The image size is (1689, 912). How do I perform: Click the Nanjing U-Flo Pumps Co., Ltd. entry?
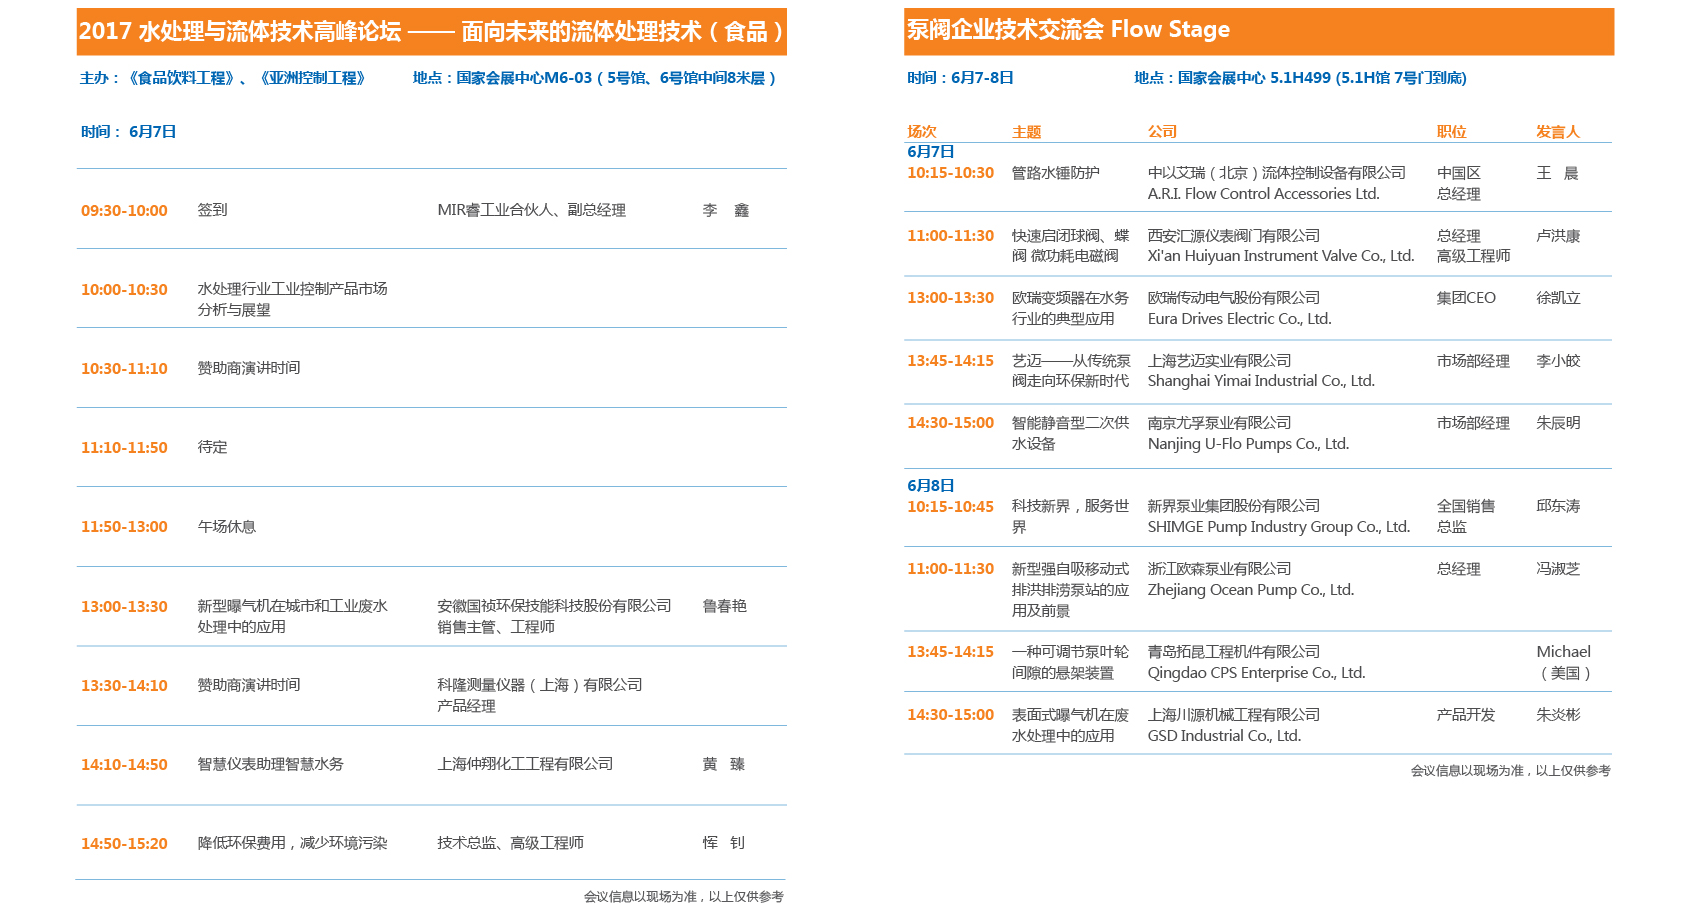pos(1248,444)
